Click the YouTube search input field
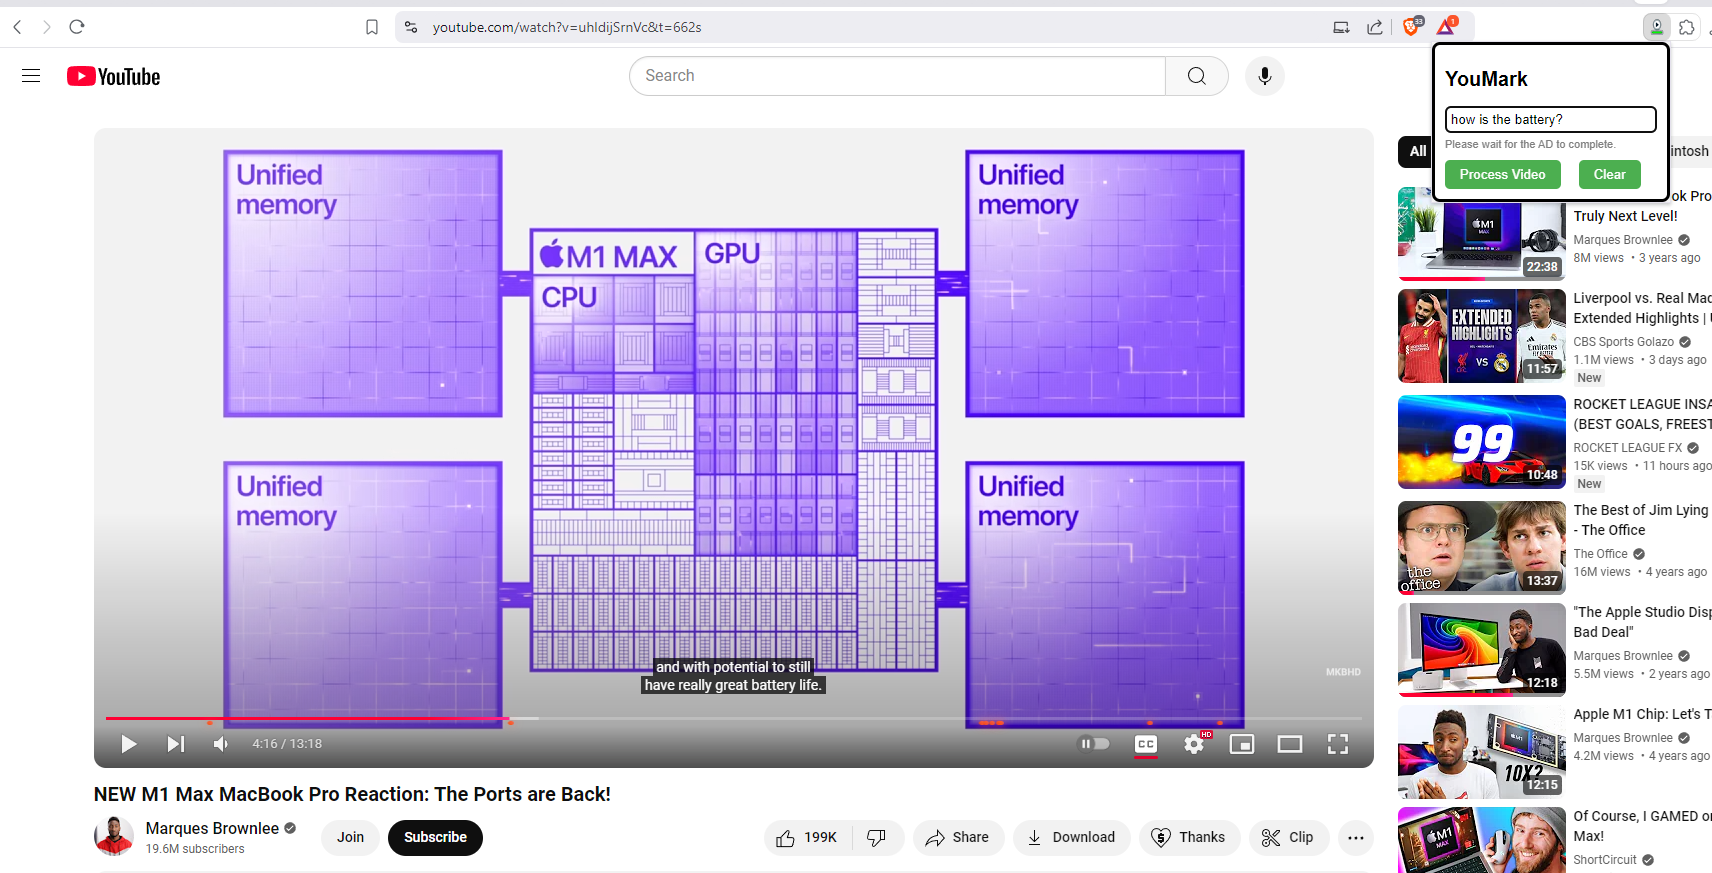1712x873 pixels. click(897, 76)
